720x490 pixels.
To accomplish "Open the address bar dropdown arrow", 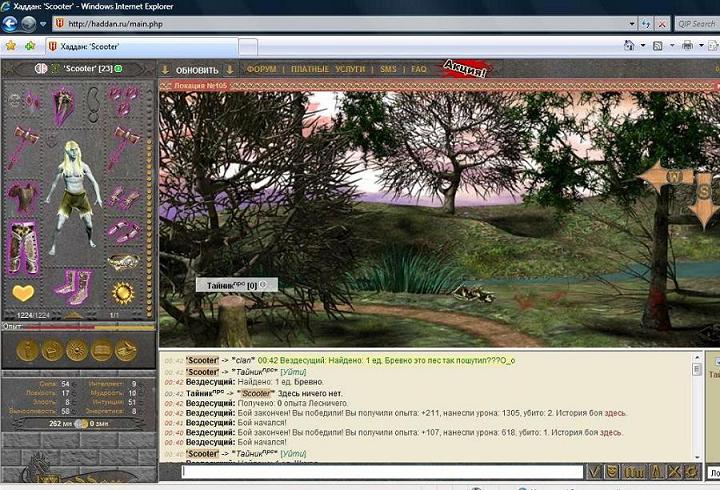I will (631, 24).
